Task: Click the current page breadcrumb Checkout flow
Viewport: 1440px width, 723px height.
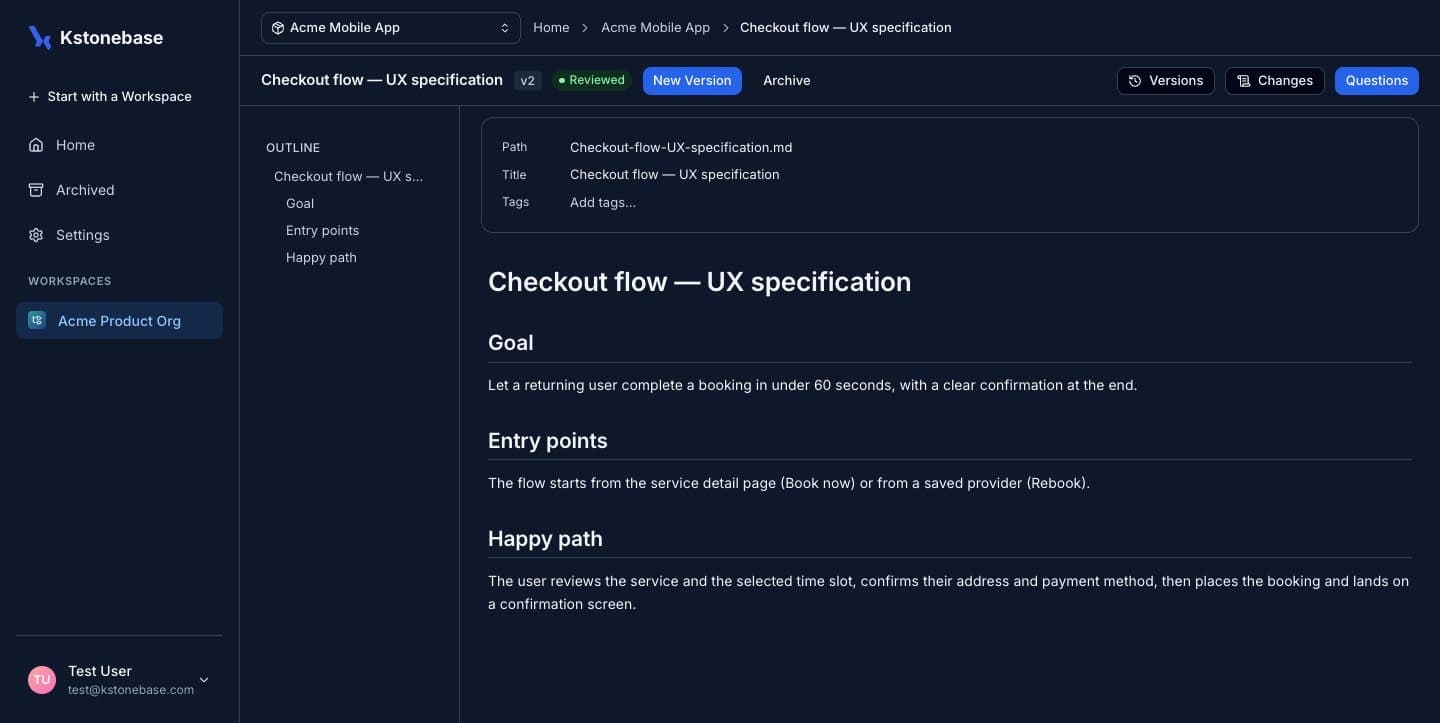Action: click(x=846, y=28)
